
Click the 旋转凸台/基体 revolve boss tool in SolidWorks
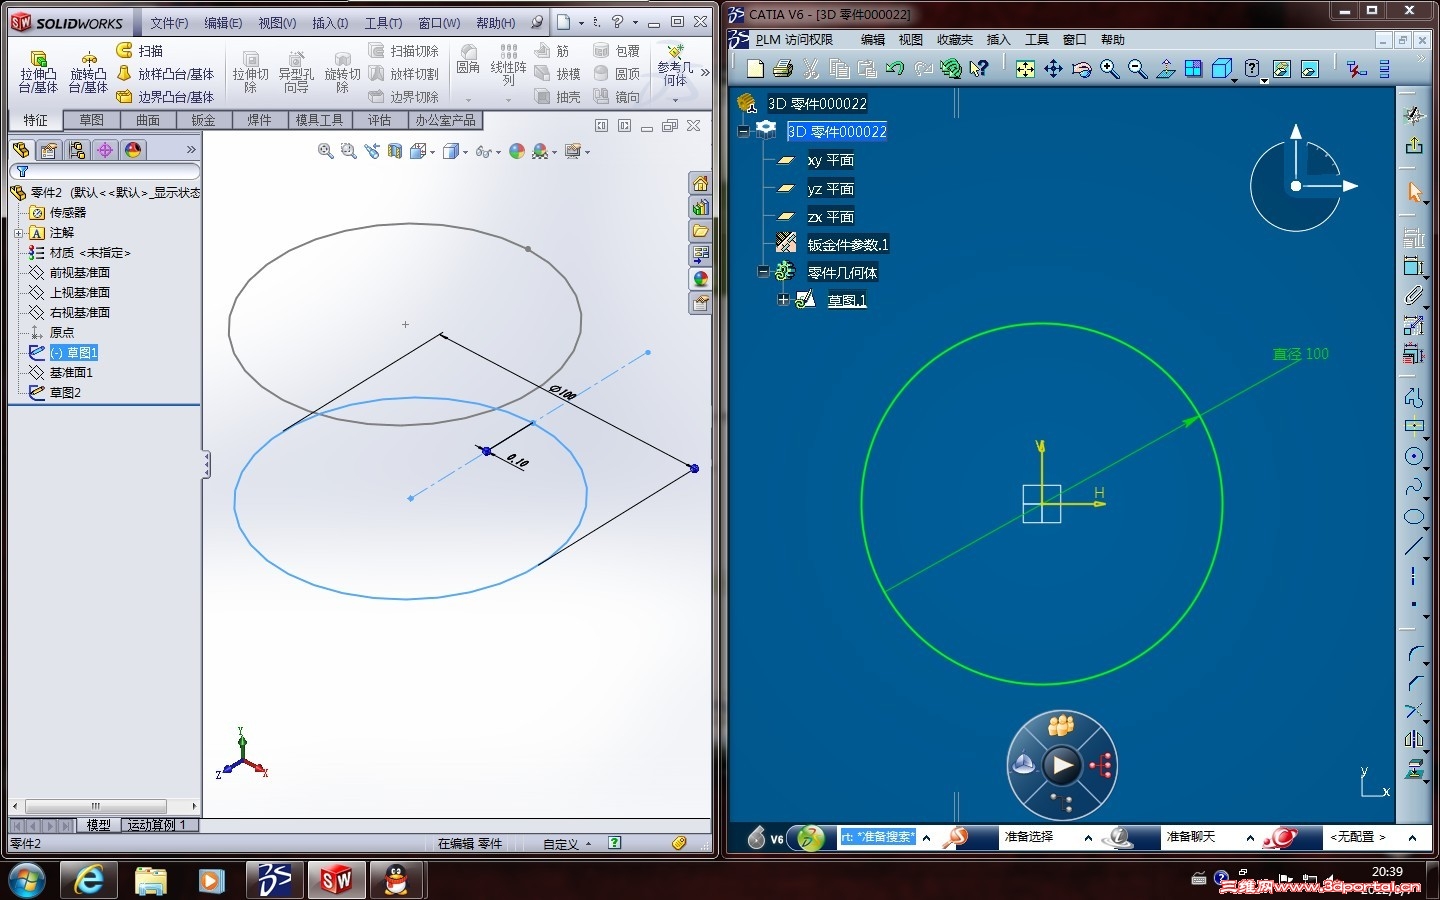coord(88,72)
